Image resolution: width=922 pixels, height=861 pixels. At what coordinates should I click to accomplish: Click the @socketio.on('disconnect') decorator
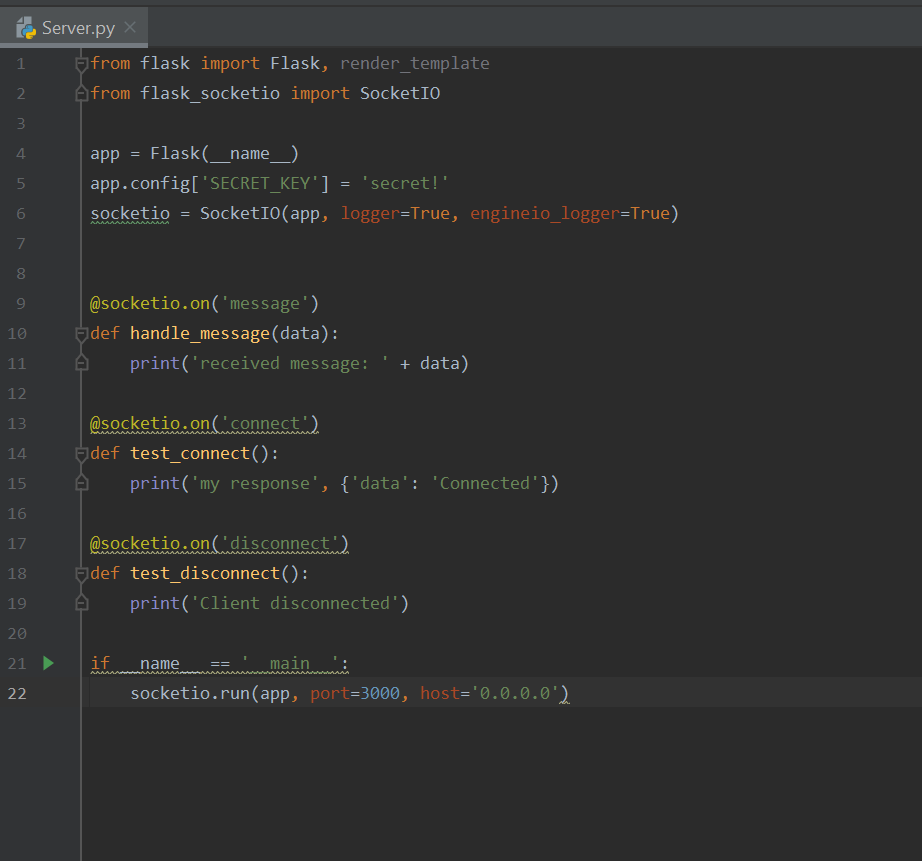219,543
